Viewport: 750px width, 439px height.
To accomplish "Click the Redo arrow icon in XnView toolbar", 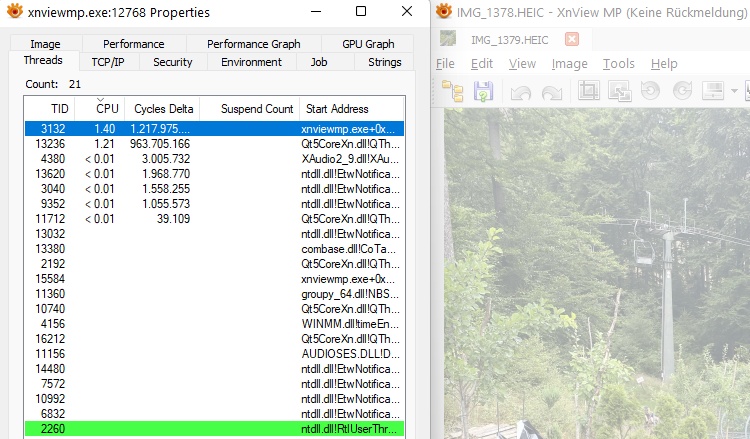I will [x=551, y=91].
